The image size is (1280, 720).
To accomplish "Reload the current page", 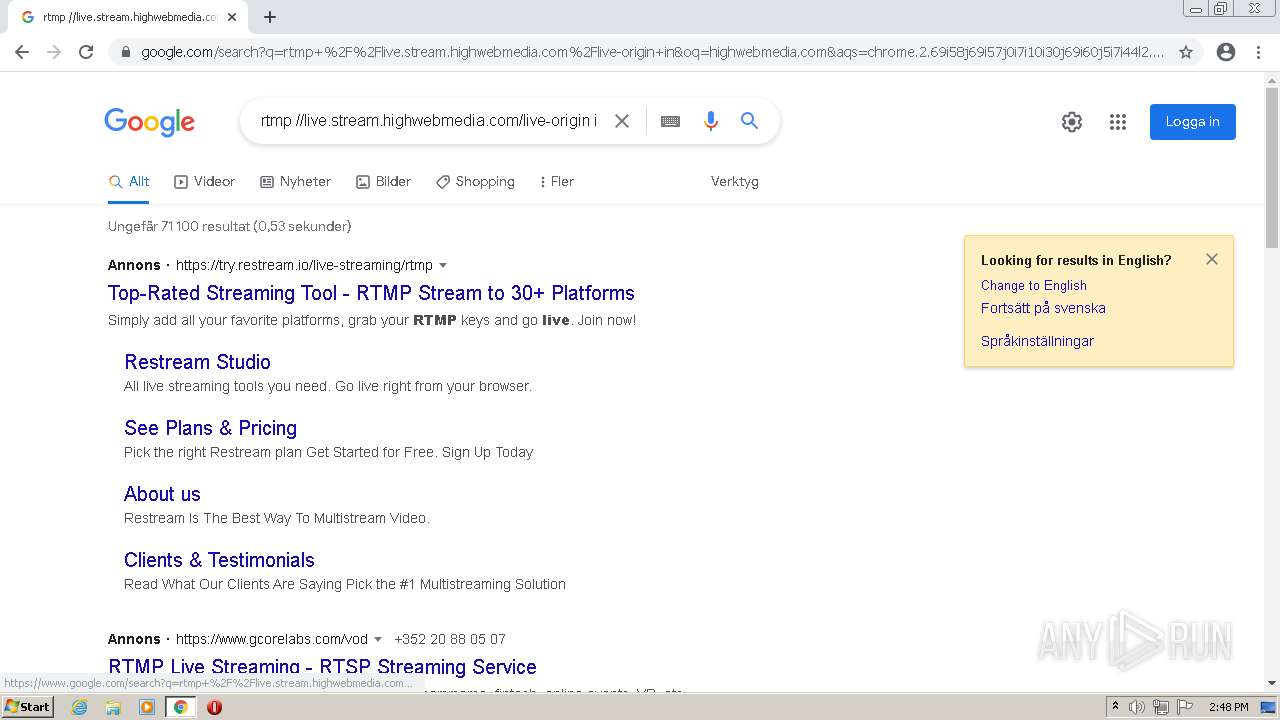I will [x=86, y=52].
